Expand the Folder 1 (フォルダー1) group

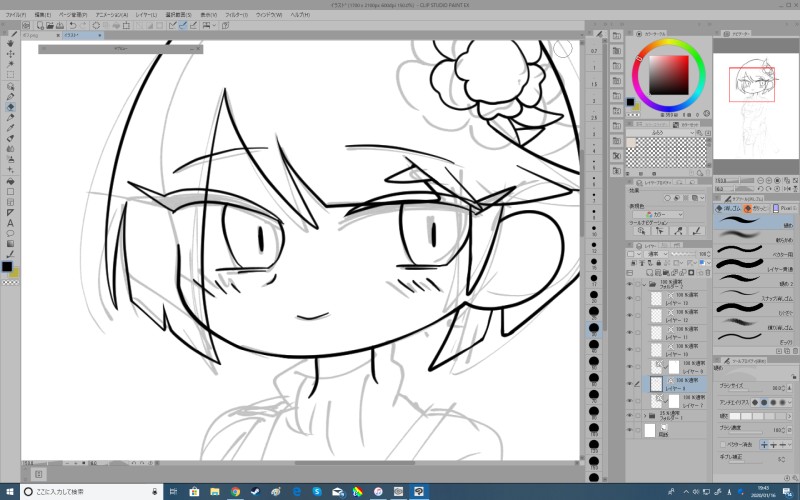644,416
